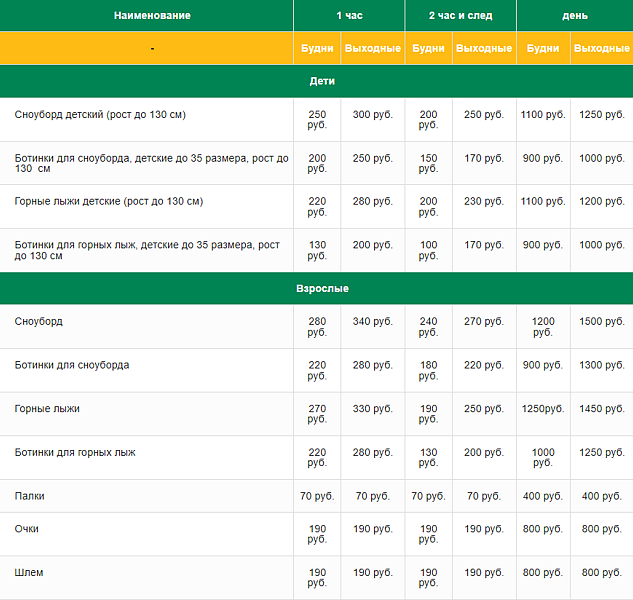This screenshot has height=600, width=633.
Task: Click the '1 час' column header
Action: pos(349,16)
